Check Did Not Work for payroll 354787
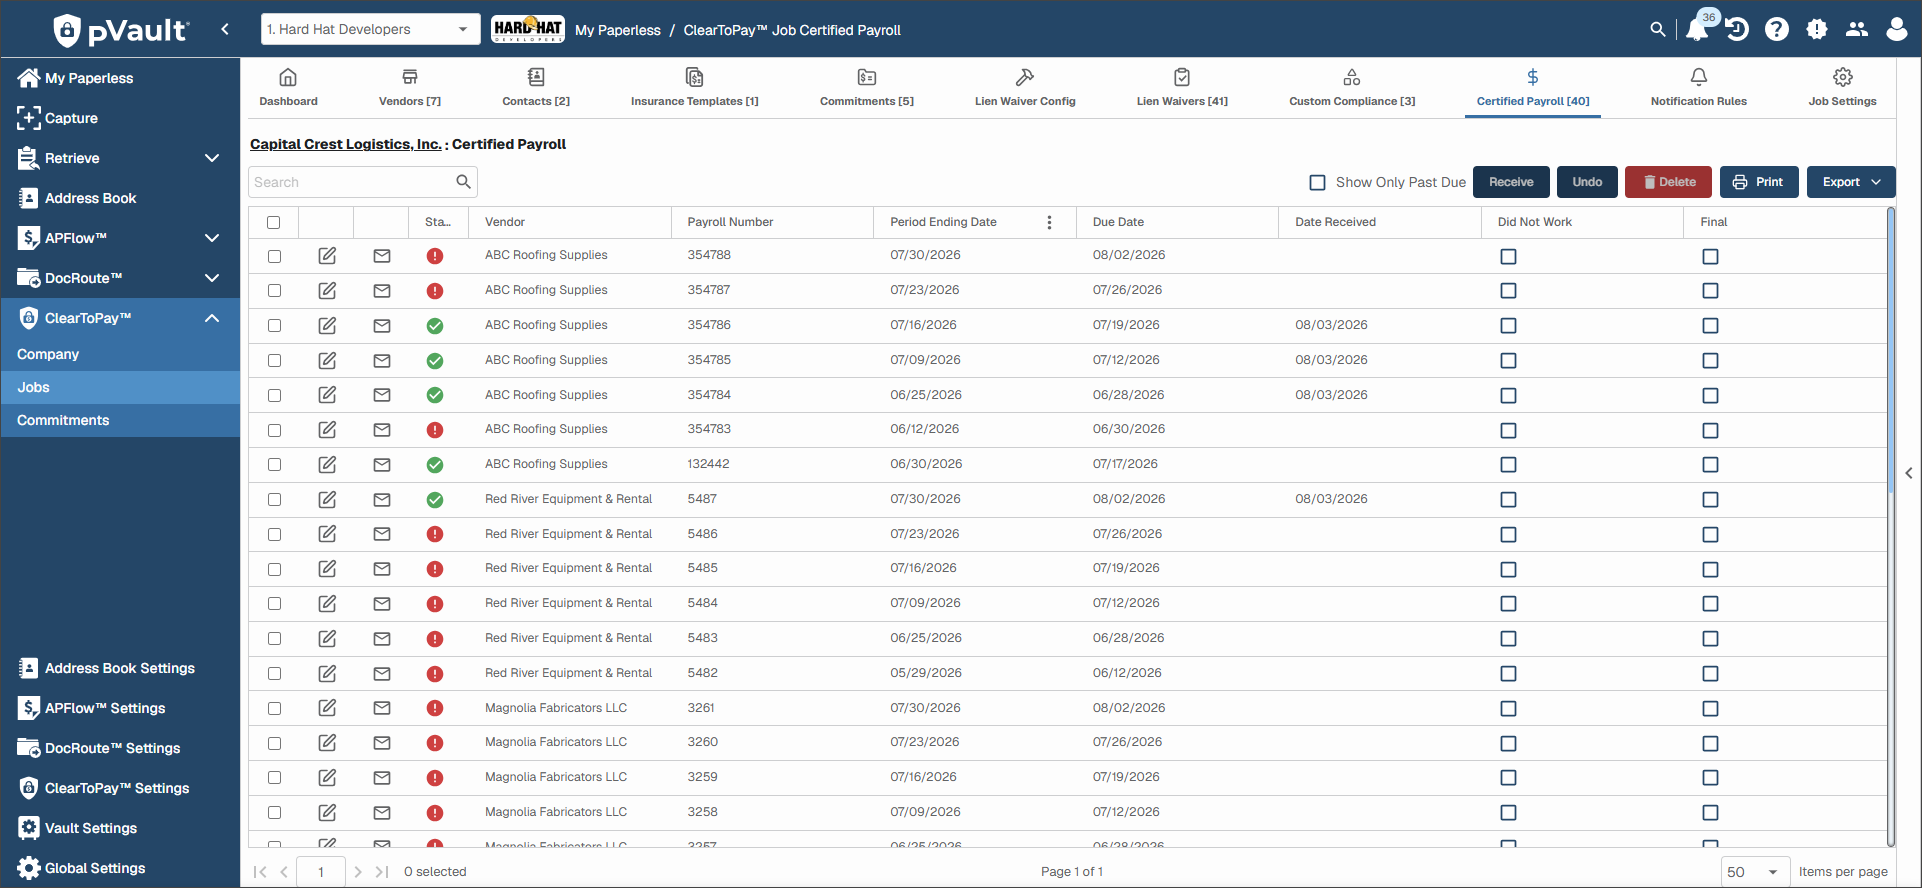This screenshot has height=888, width=1922. [x=1508, y=291]
